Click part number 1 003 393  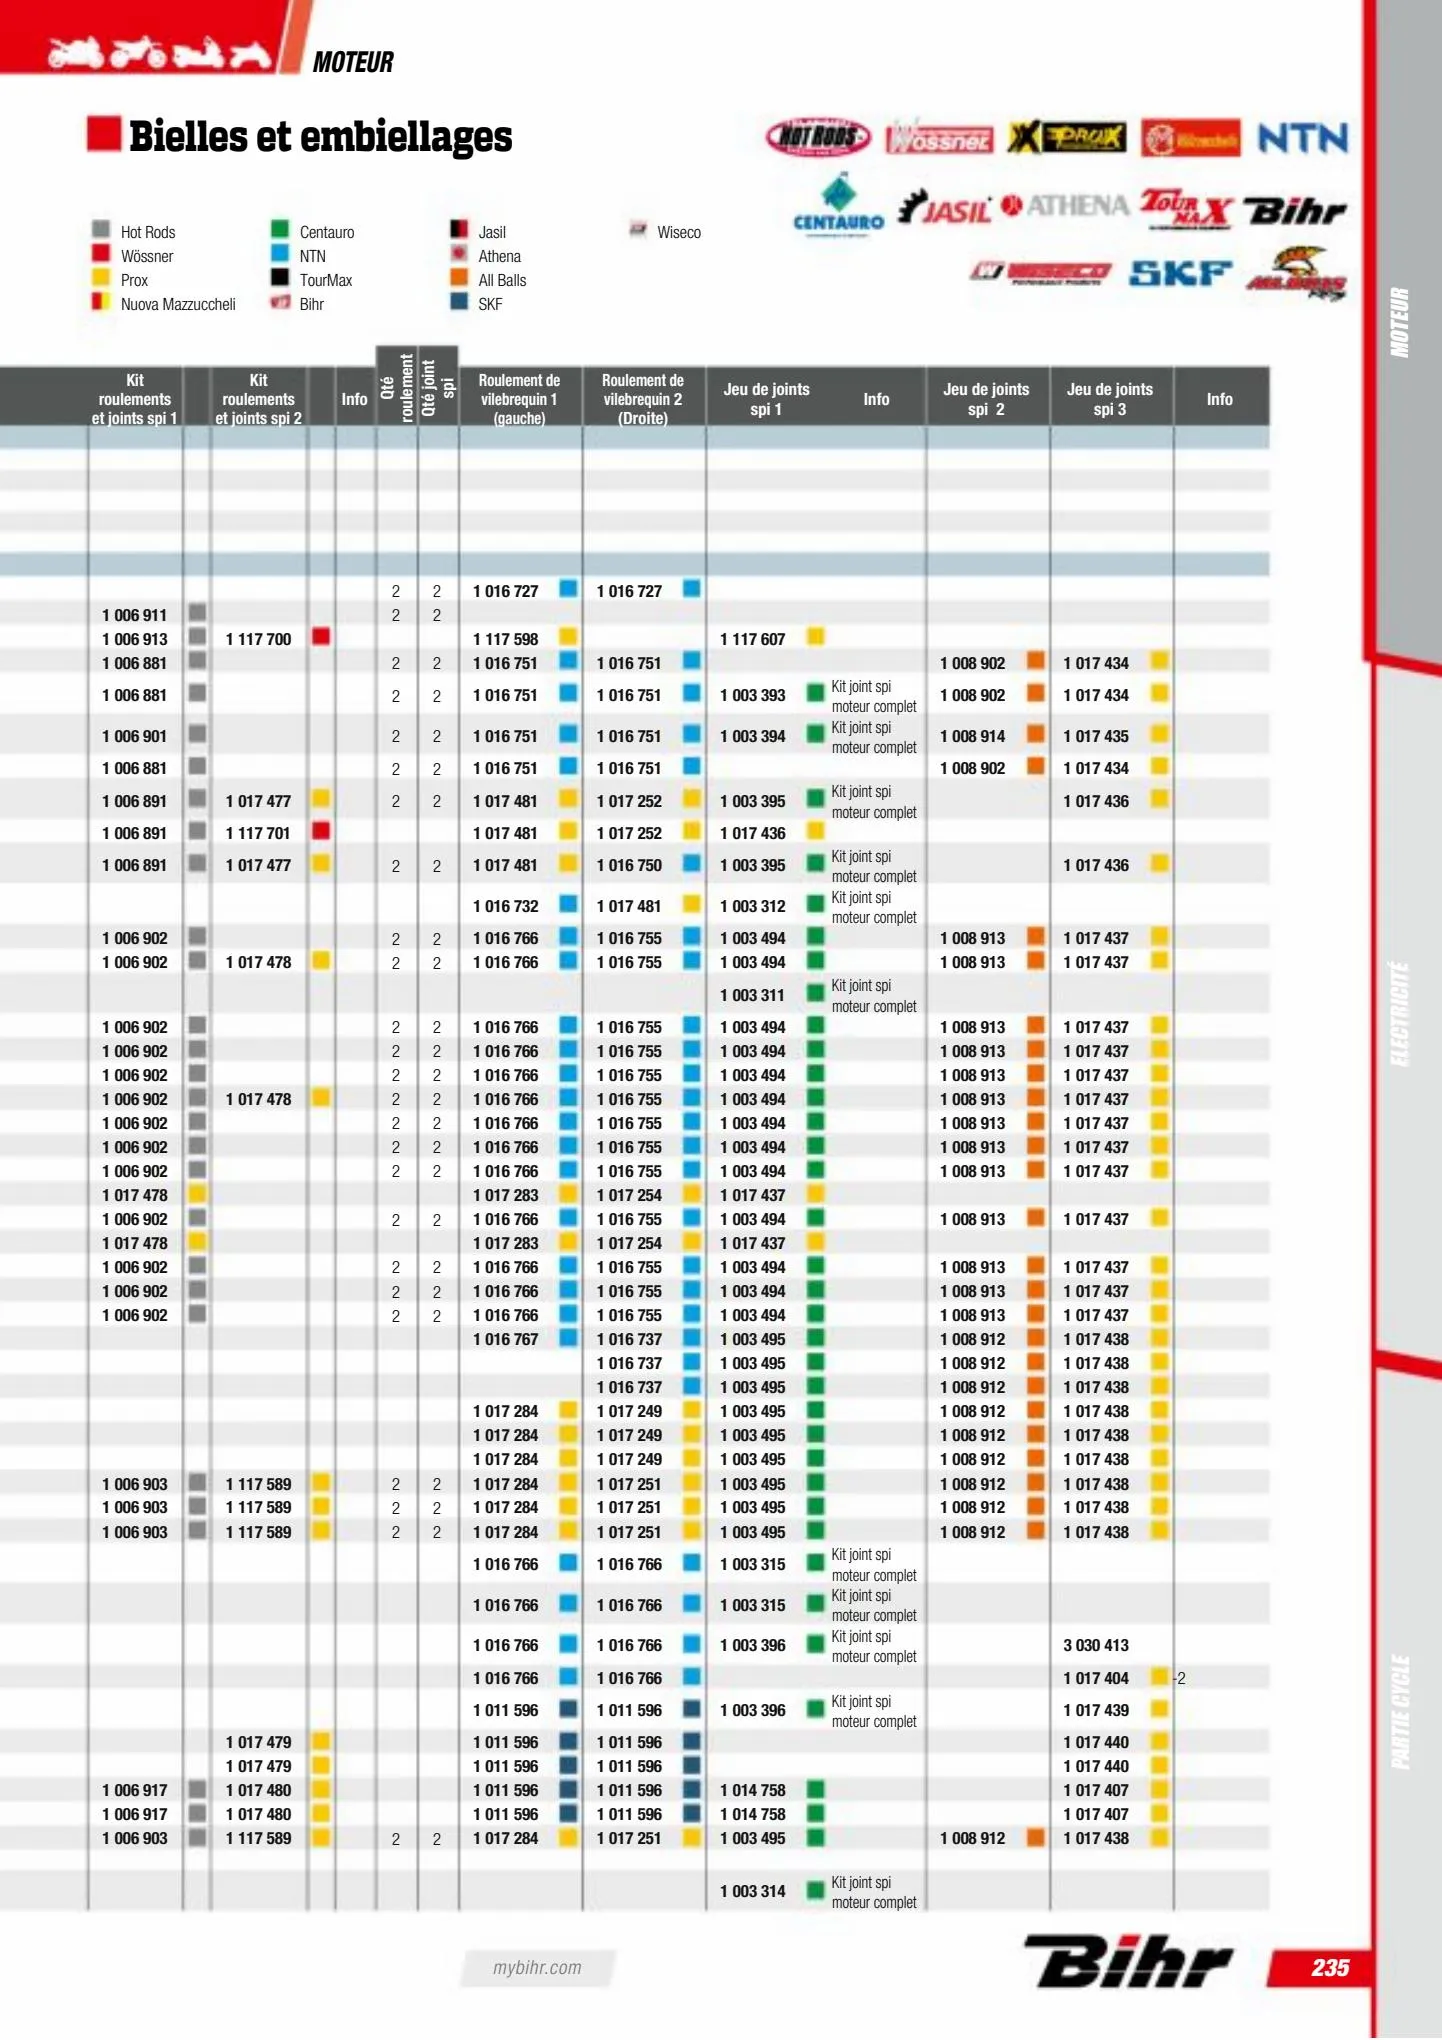coord(753,695)
